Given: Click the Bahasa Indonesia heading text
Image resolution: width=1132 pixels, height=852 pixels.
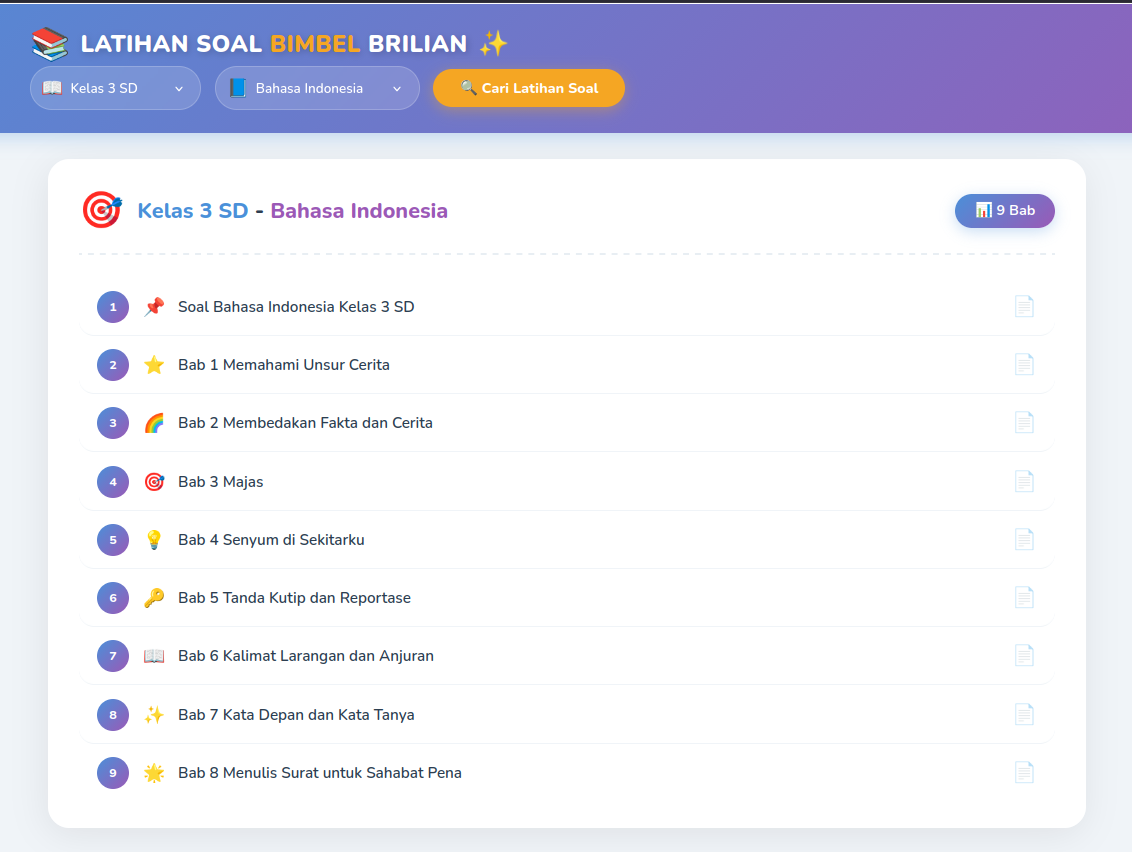Looking at the screenshot, I should pos(359,211).
